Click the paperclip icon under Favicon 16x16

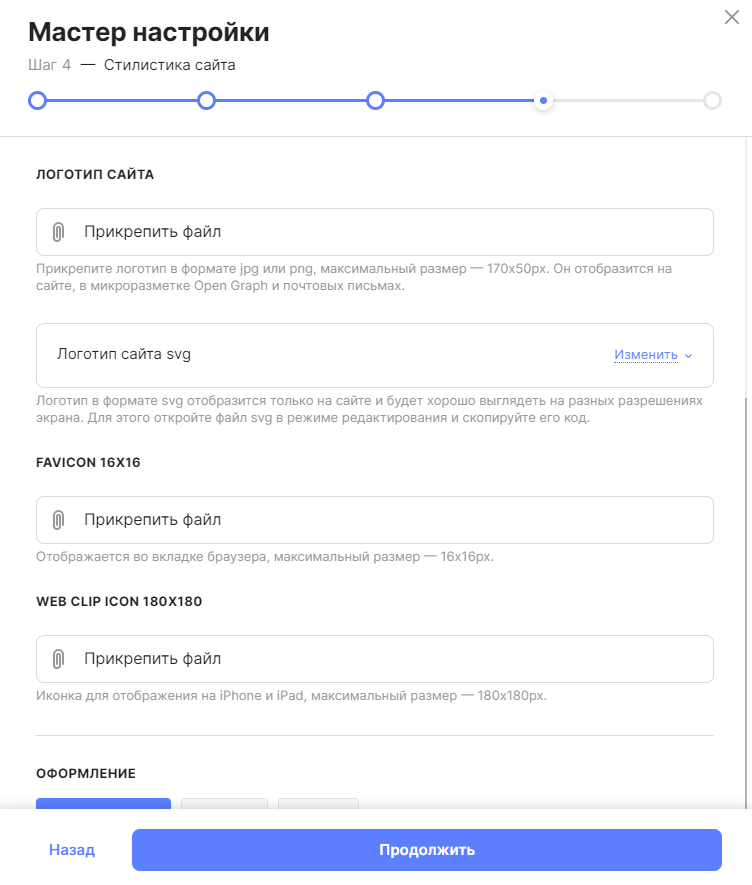58,520
